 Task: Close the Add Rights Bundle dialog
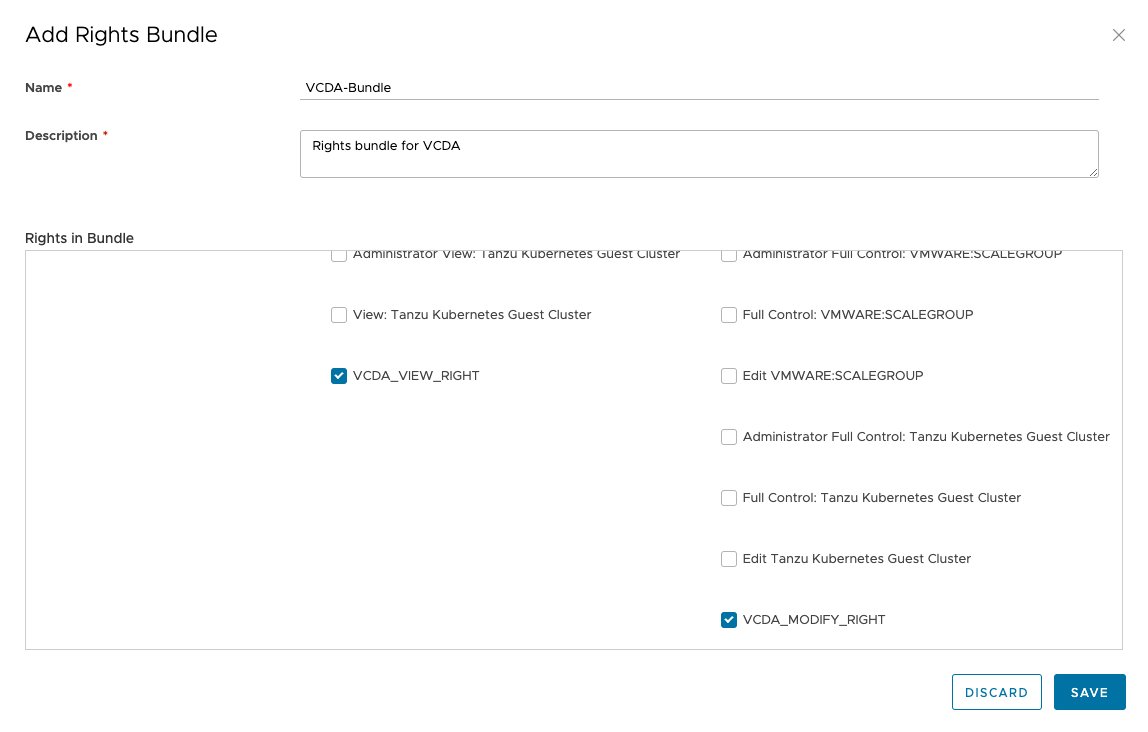pos(1119,35)
